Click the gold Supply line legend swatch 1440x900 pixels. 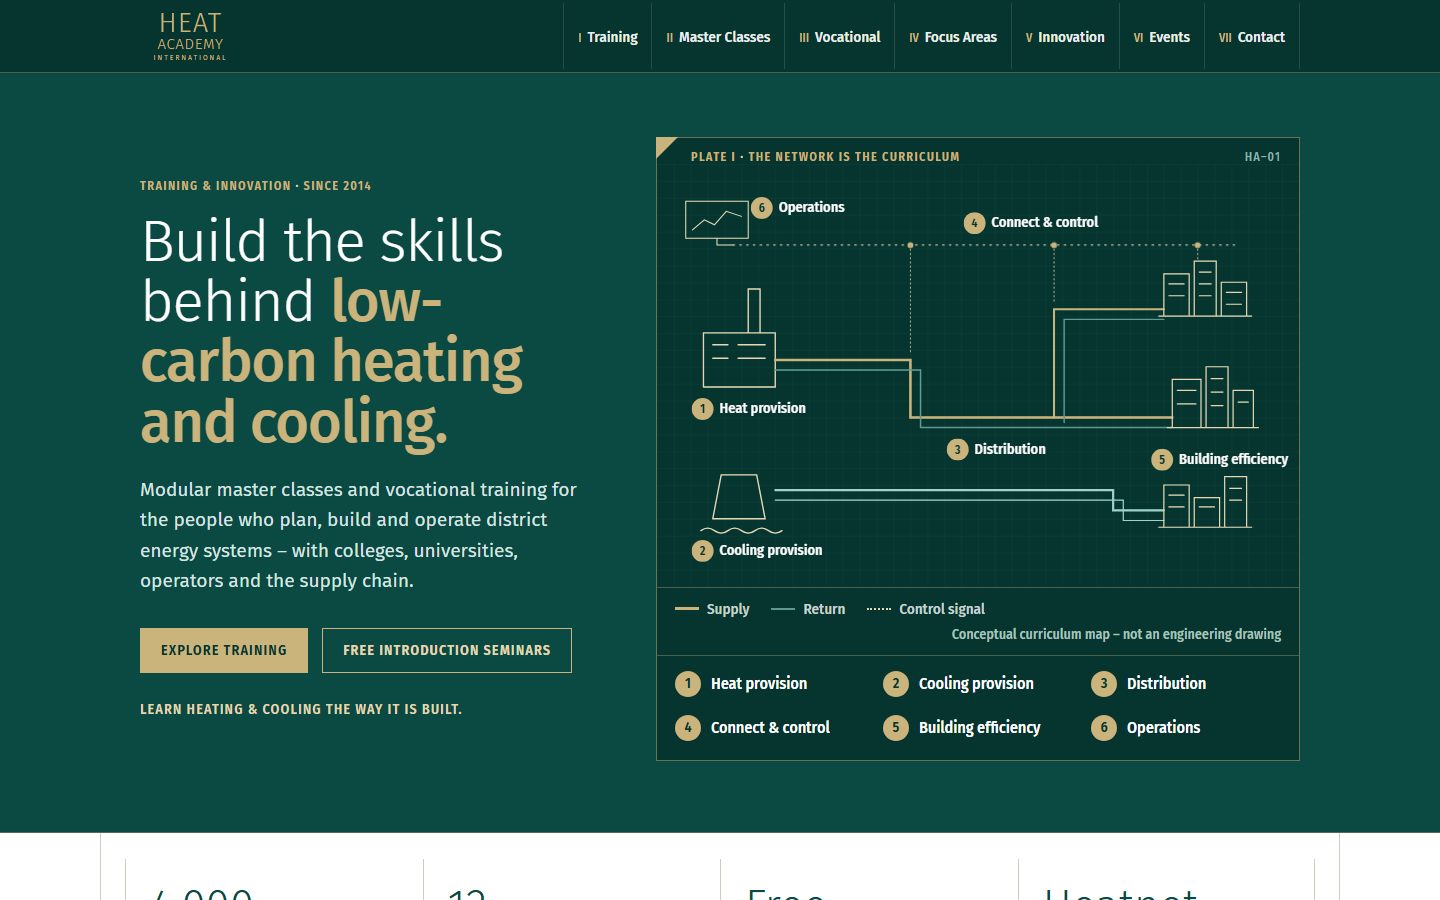click(x=687, y=609)
